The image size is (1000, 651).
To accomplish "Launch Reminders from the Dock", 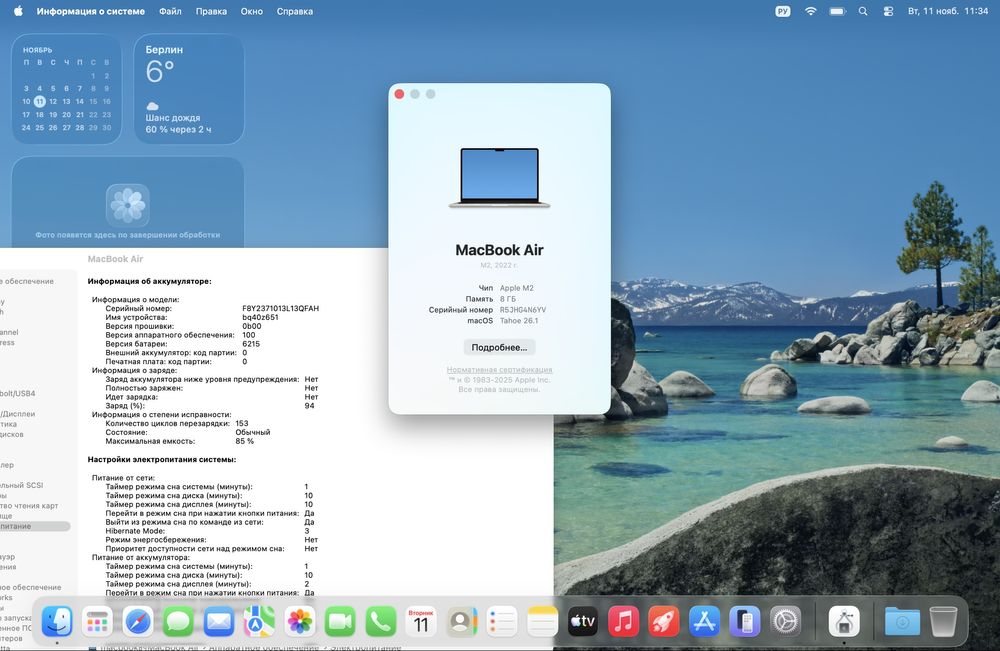I will point(502,621).
